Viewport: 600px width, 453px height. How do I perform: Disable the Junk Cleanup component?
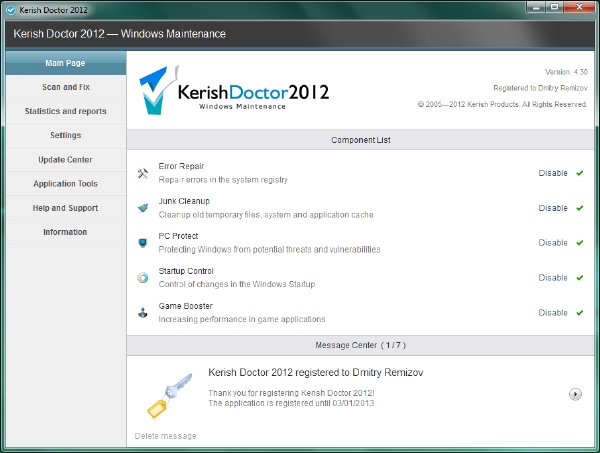[553, 208]
